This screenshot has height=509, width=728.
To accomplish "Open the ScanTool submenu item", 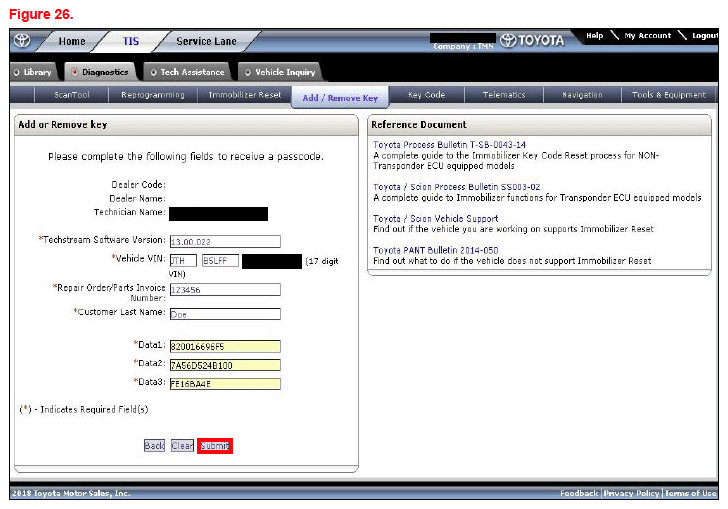I will (72, 95).
